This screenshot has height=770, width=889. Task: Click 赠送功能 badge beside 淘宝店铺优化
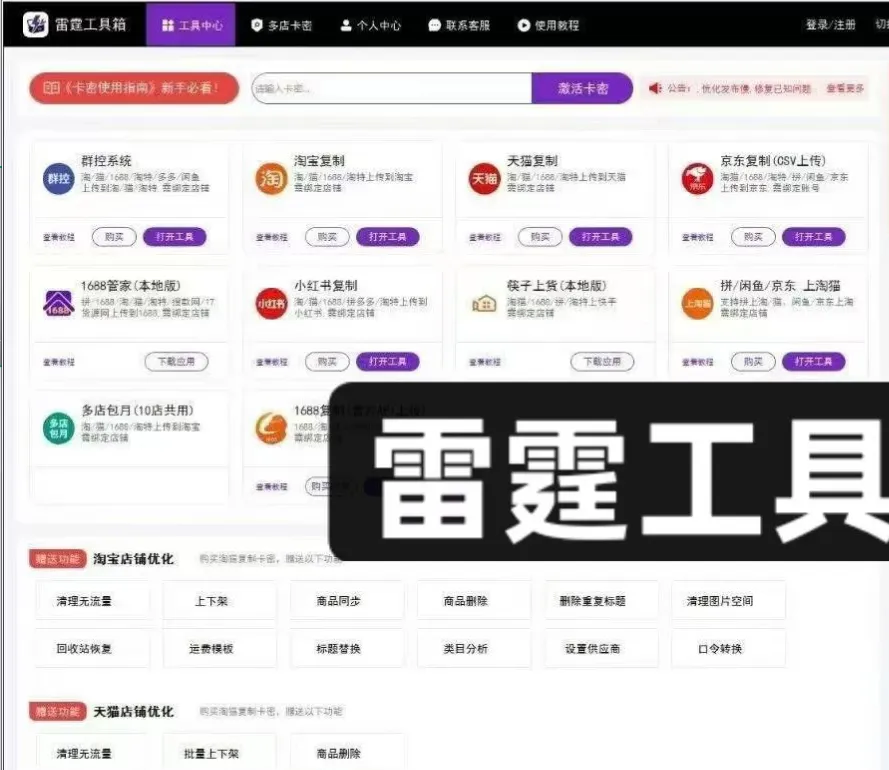[x=57, y=559]
